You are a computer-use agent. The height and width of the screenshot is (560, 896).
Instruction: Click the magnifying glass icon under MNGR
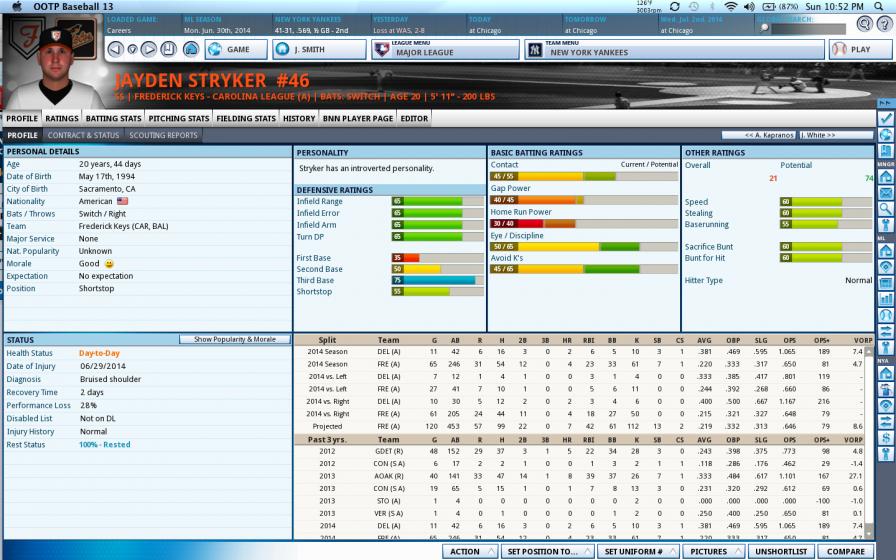[886, 209]
